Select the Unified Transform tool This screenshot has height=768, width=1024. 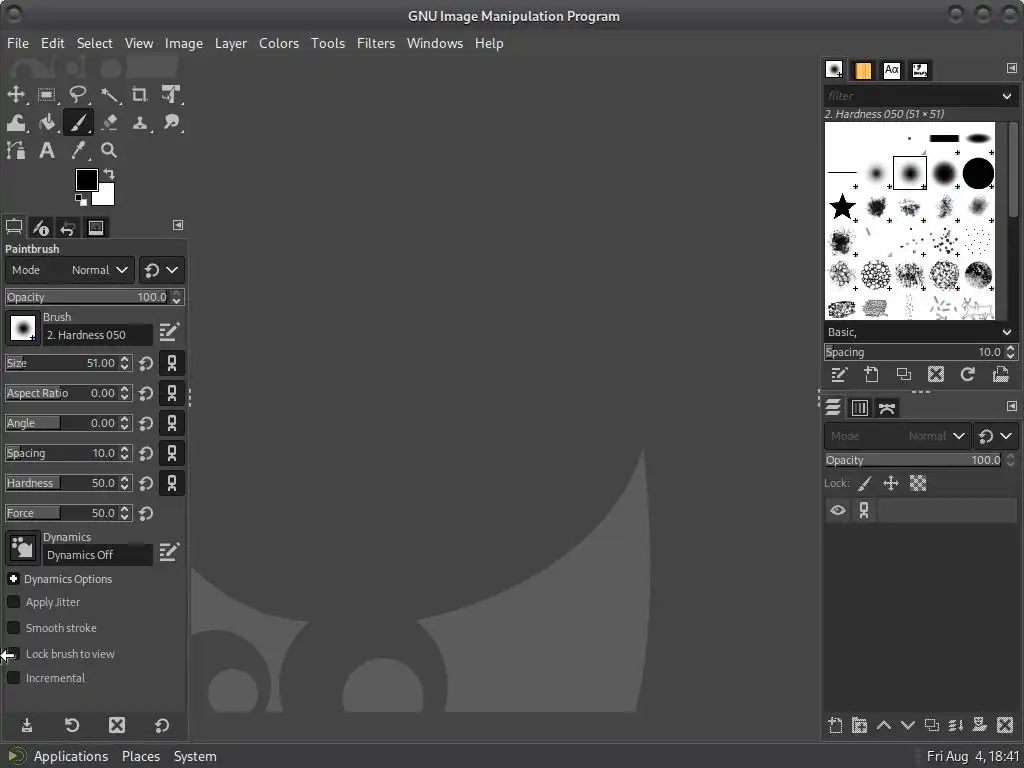click(x=171, y=94)
